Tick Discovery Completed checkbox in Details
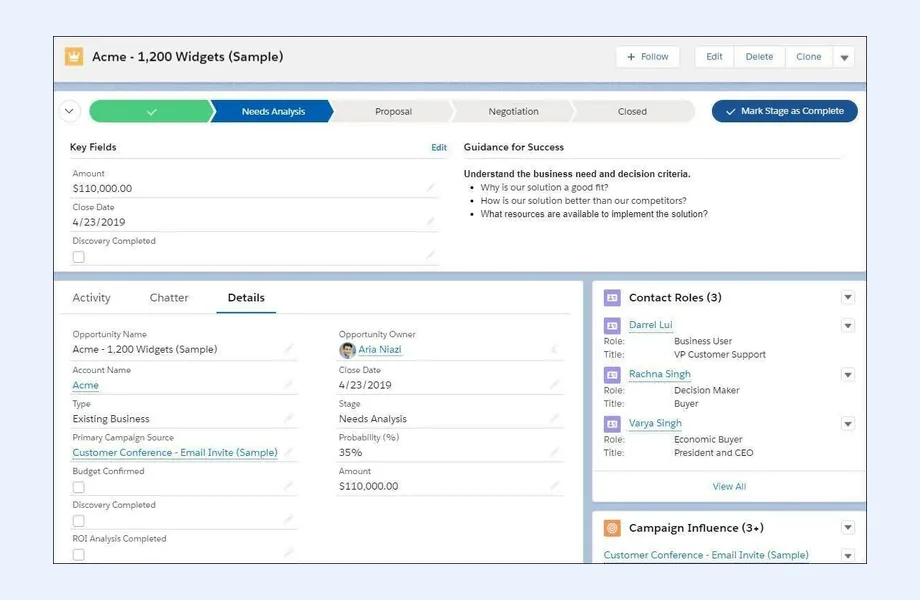 [x=79, y=521]
